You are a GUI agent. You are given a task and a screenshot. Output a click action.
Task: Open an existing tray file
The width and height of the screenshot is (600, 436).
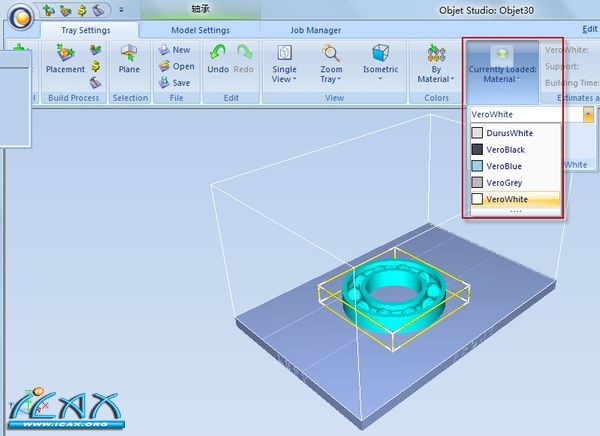click(x=176, y=66)
